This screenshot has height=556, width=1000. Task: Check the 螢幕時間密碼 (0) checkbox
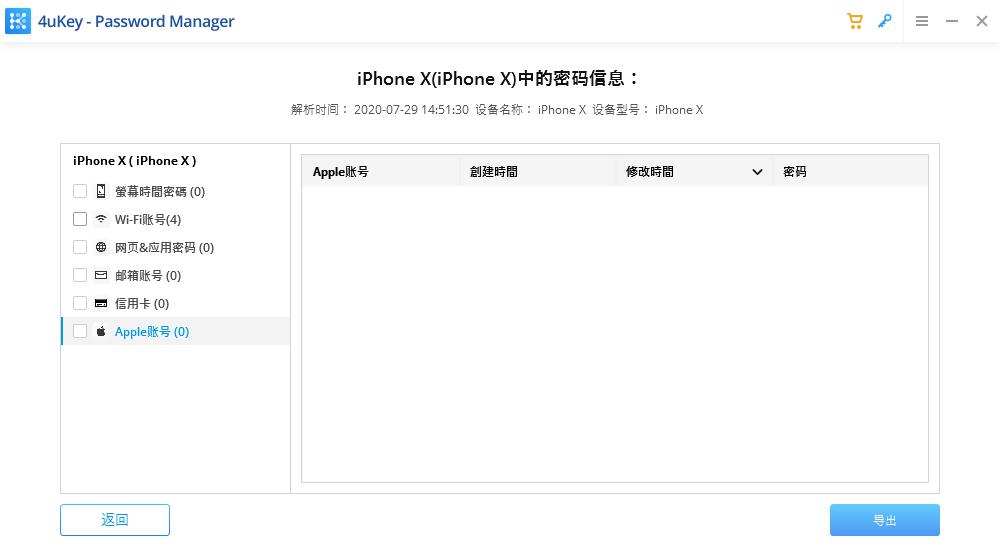80,191
